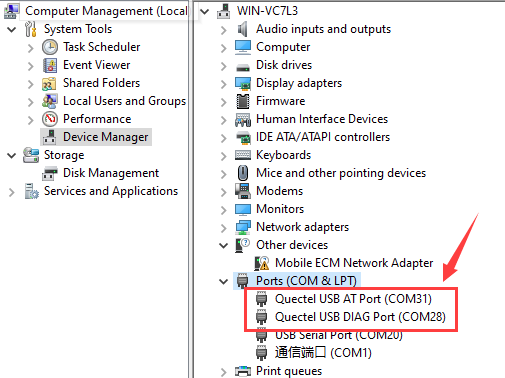Expand the Display adapters category
Viewport: 505px width, 378px height.
pos(224,84)
